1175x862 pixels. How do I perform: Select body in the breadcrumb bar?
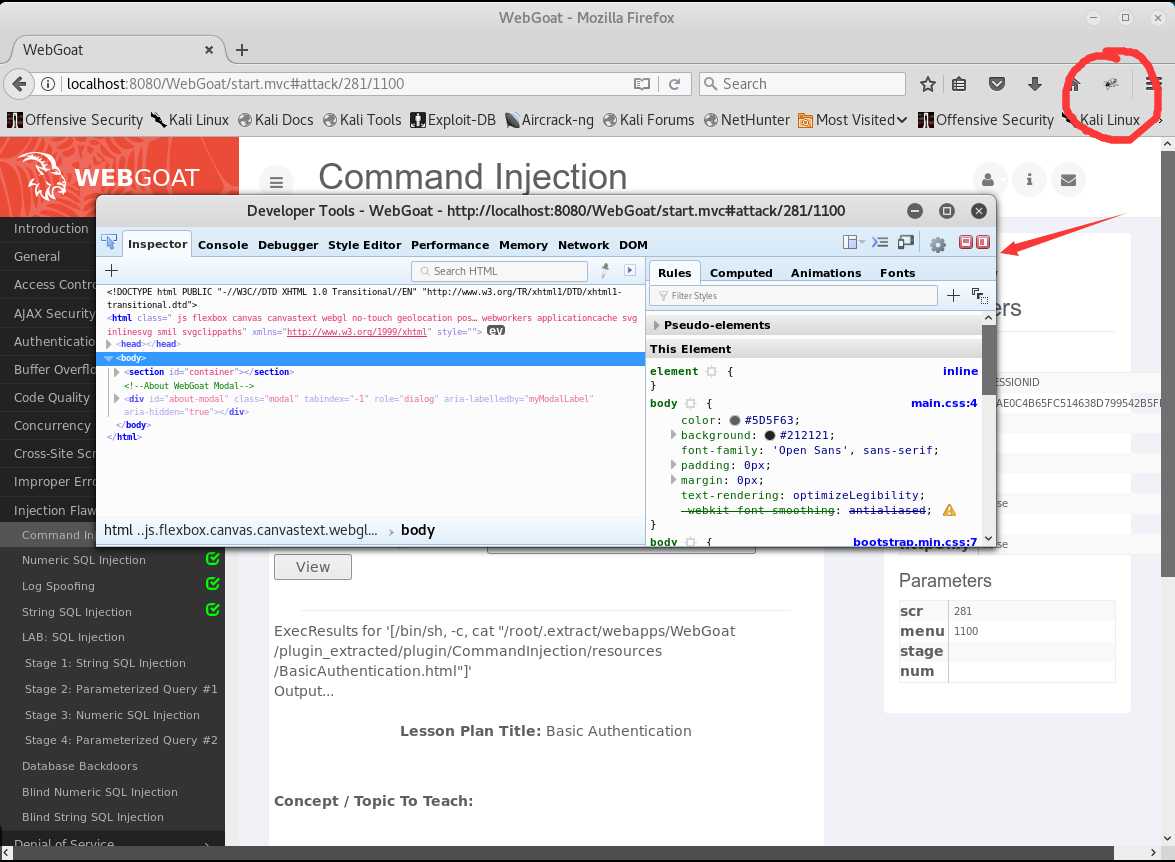coord(417,531)
